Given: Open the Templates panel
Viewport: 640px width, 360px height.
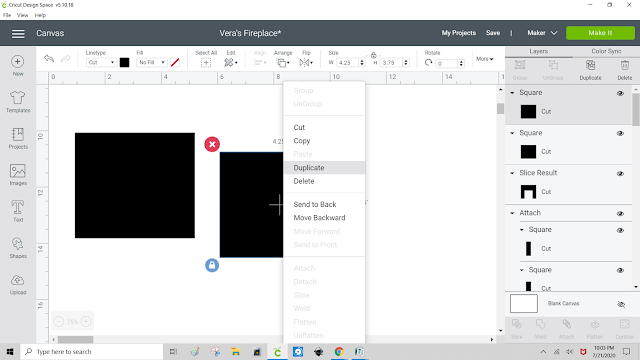Looking at the screenshot, I should pos(18,102).
